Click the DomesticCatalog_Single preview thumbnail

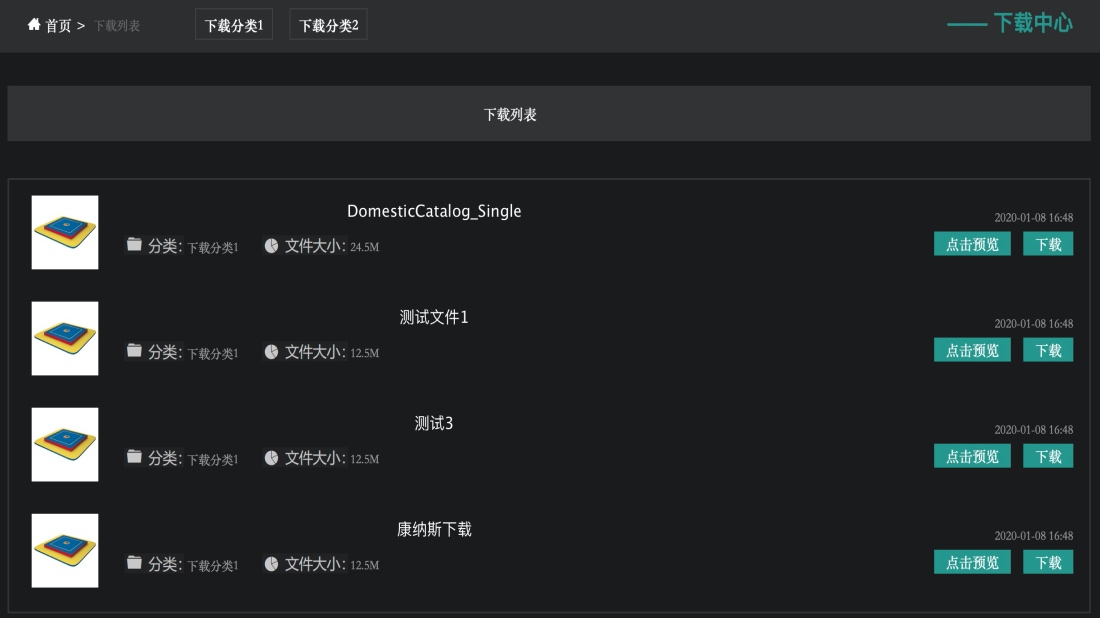pyautogui.click(x=65, y=233)
